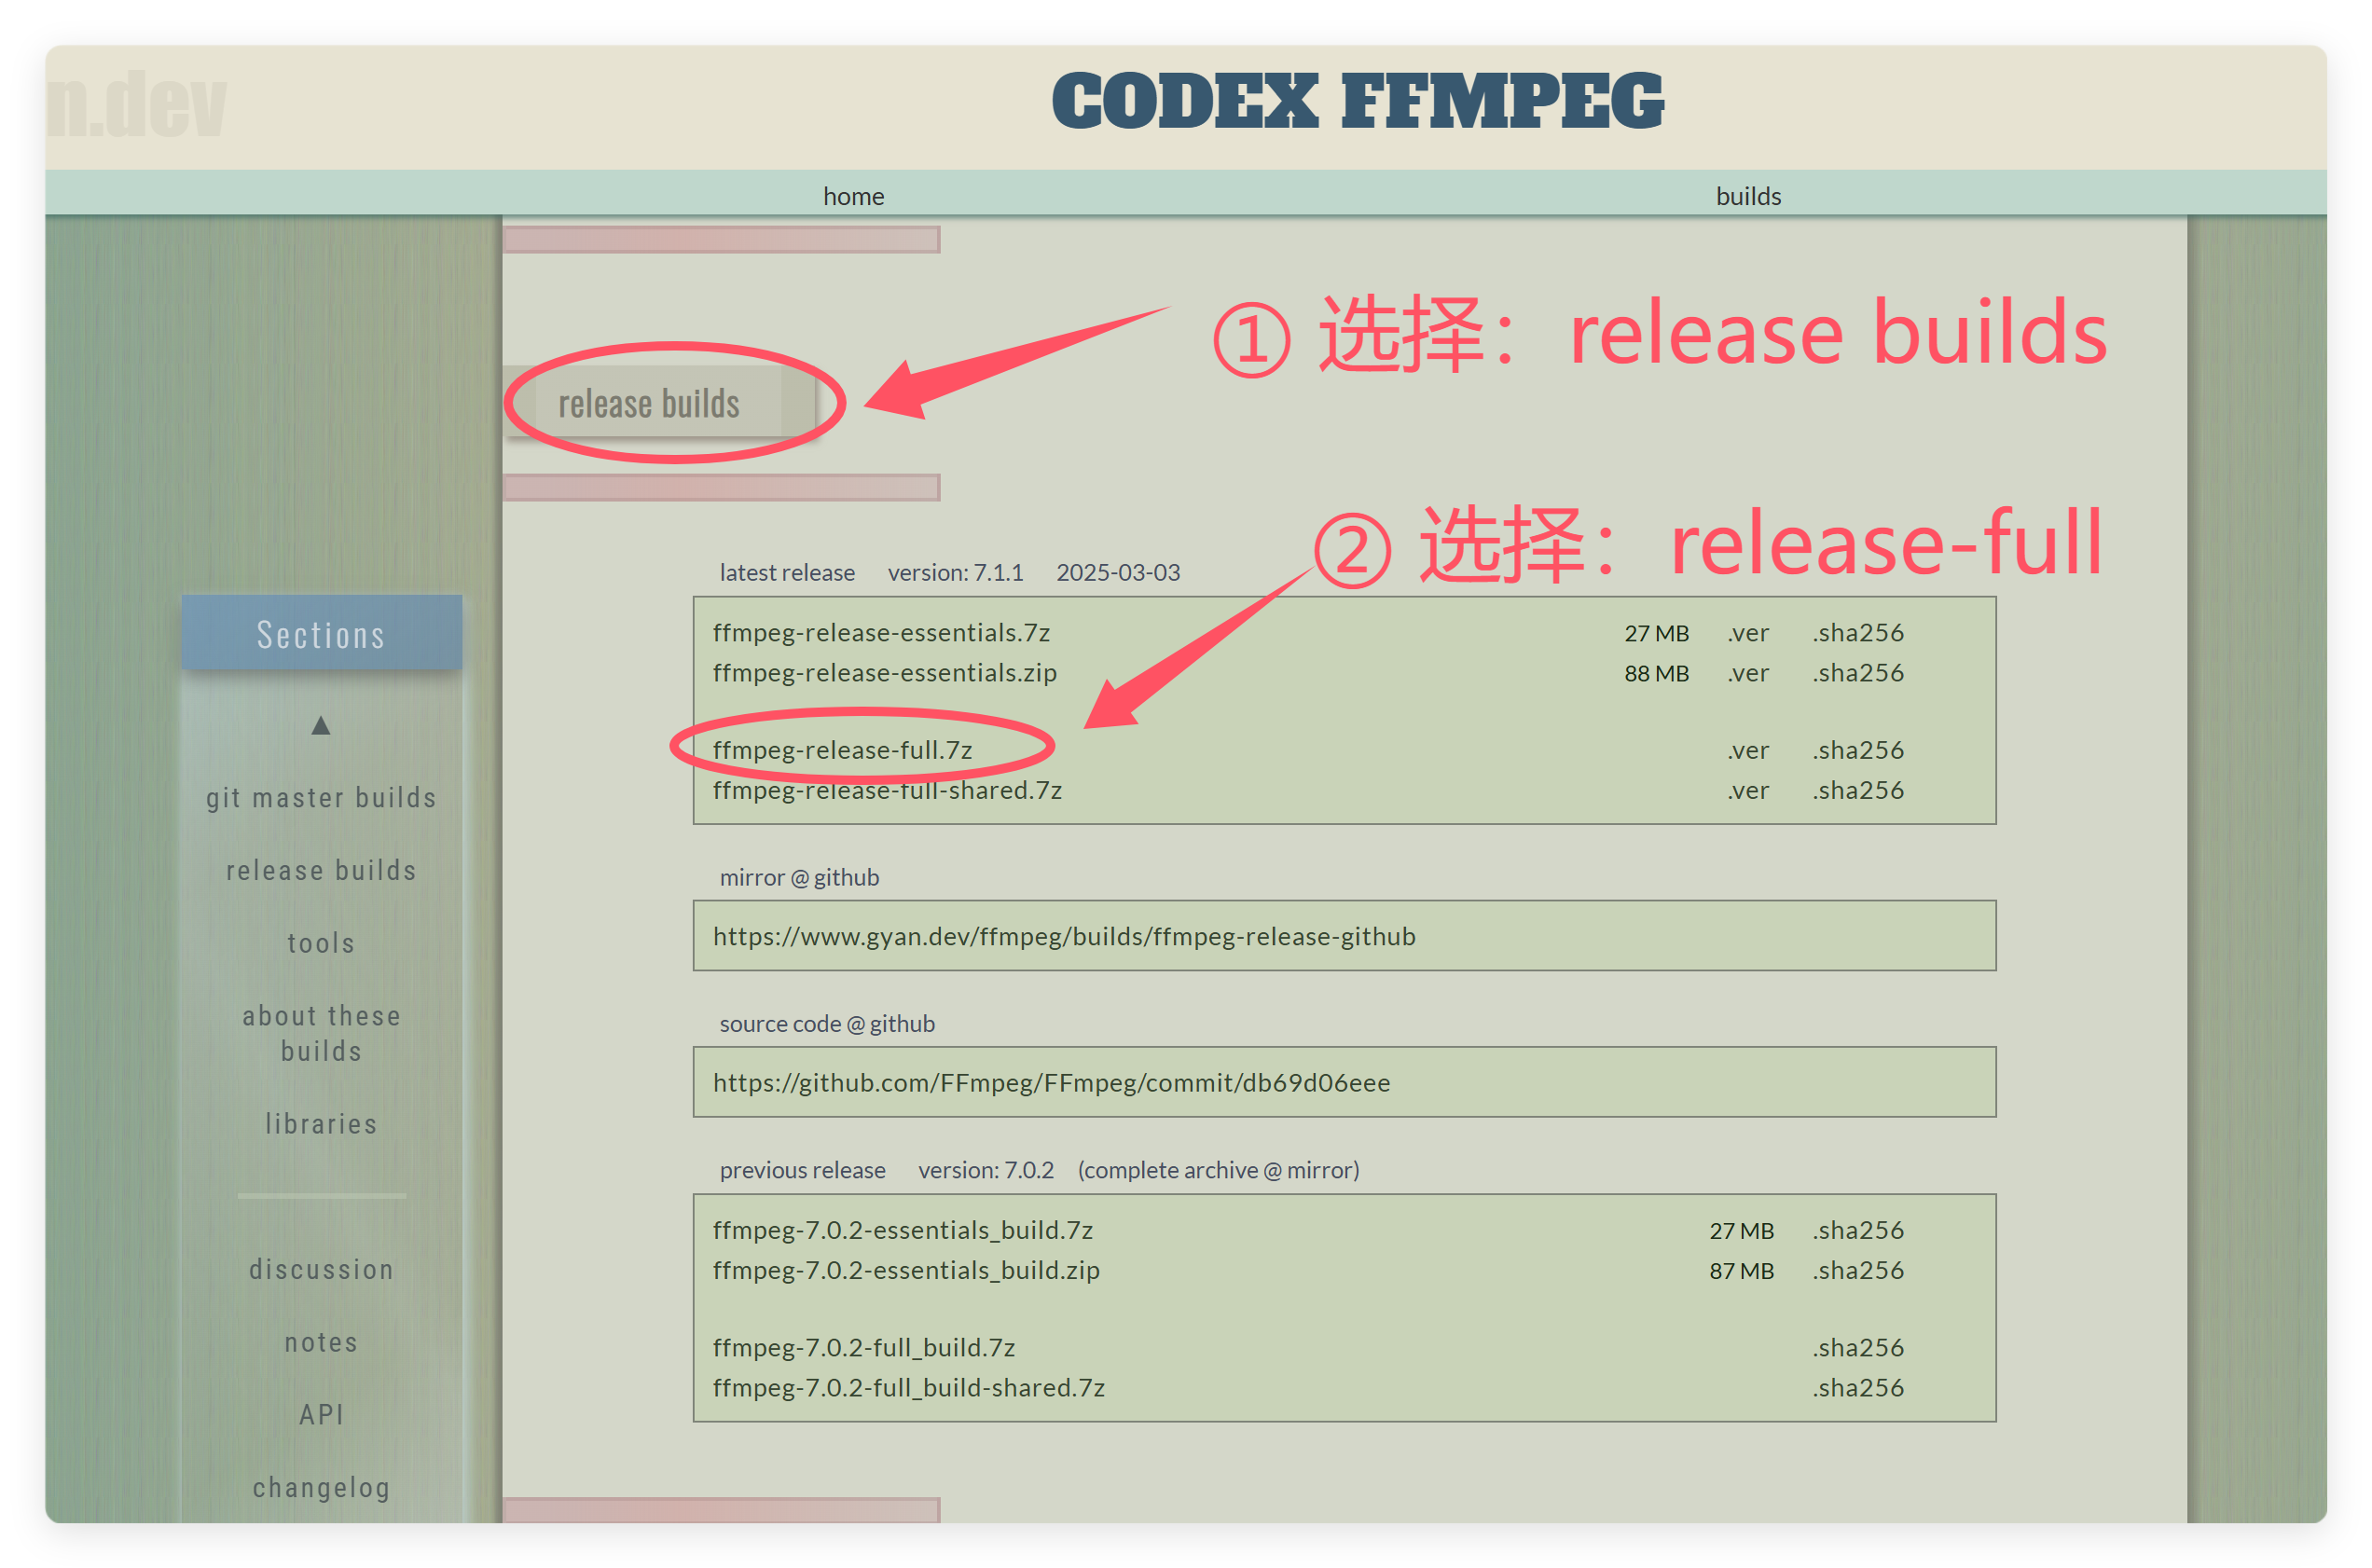Image resolution: width=2372 pixels, height=1568 pixels.
Task: Click the up-triangle icon under Sections
Action: click(320, 725)
